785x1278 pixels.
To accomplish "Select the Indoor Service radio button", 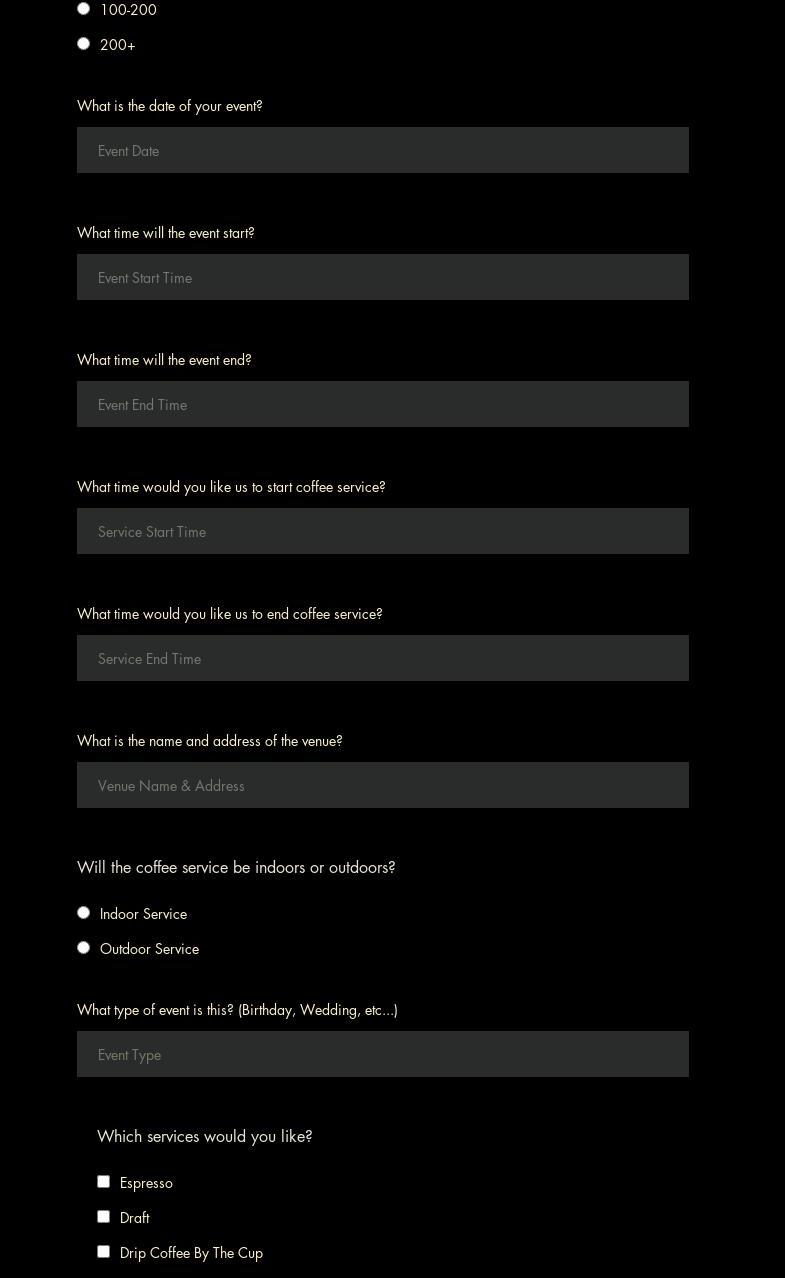I will (x=84, y=913).
